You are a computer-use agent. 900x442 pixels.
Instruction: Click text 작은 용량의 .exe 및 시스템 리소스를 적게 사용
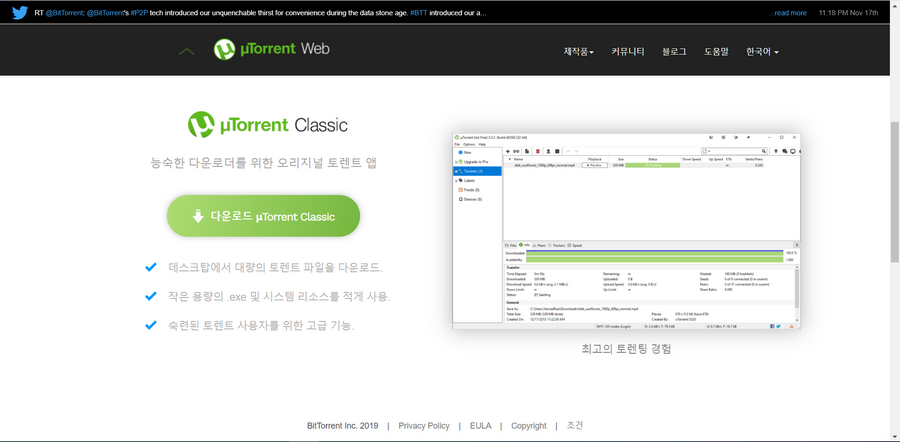click(x=280, y=297)
